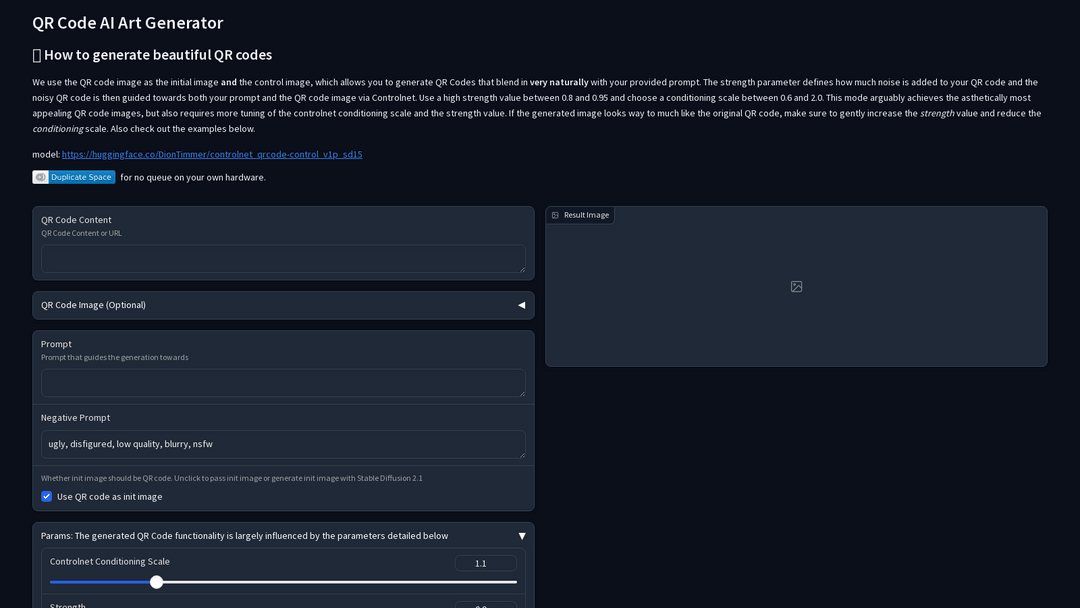Click the Params accordion header text

[244, 536]
